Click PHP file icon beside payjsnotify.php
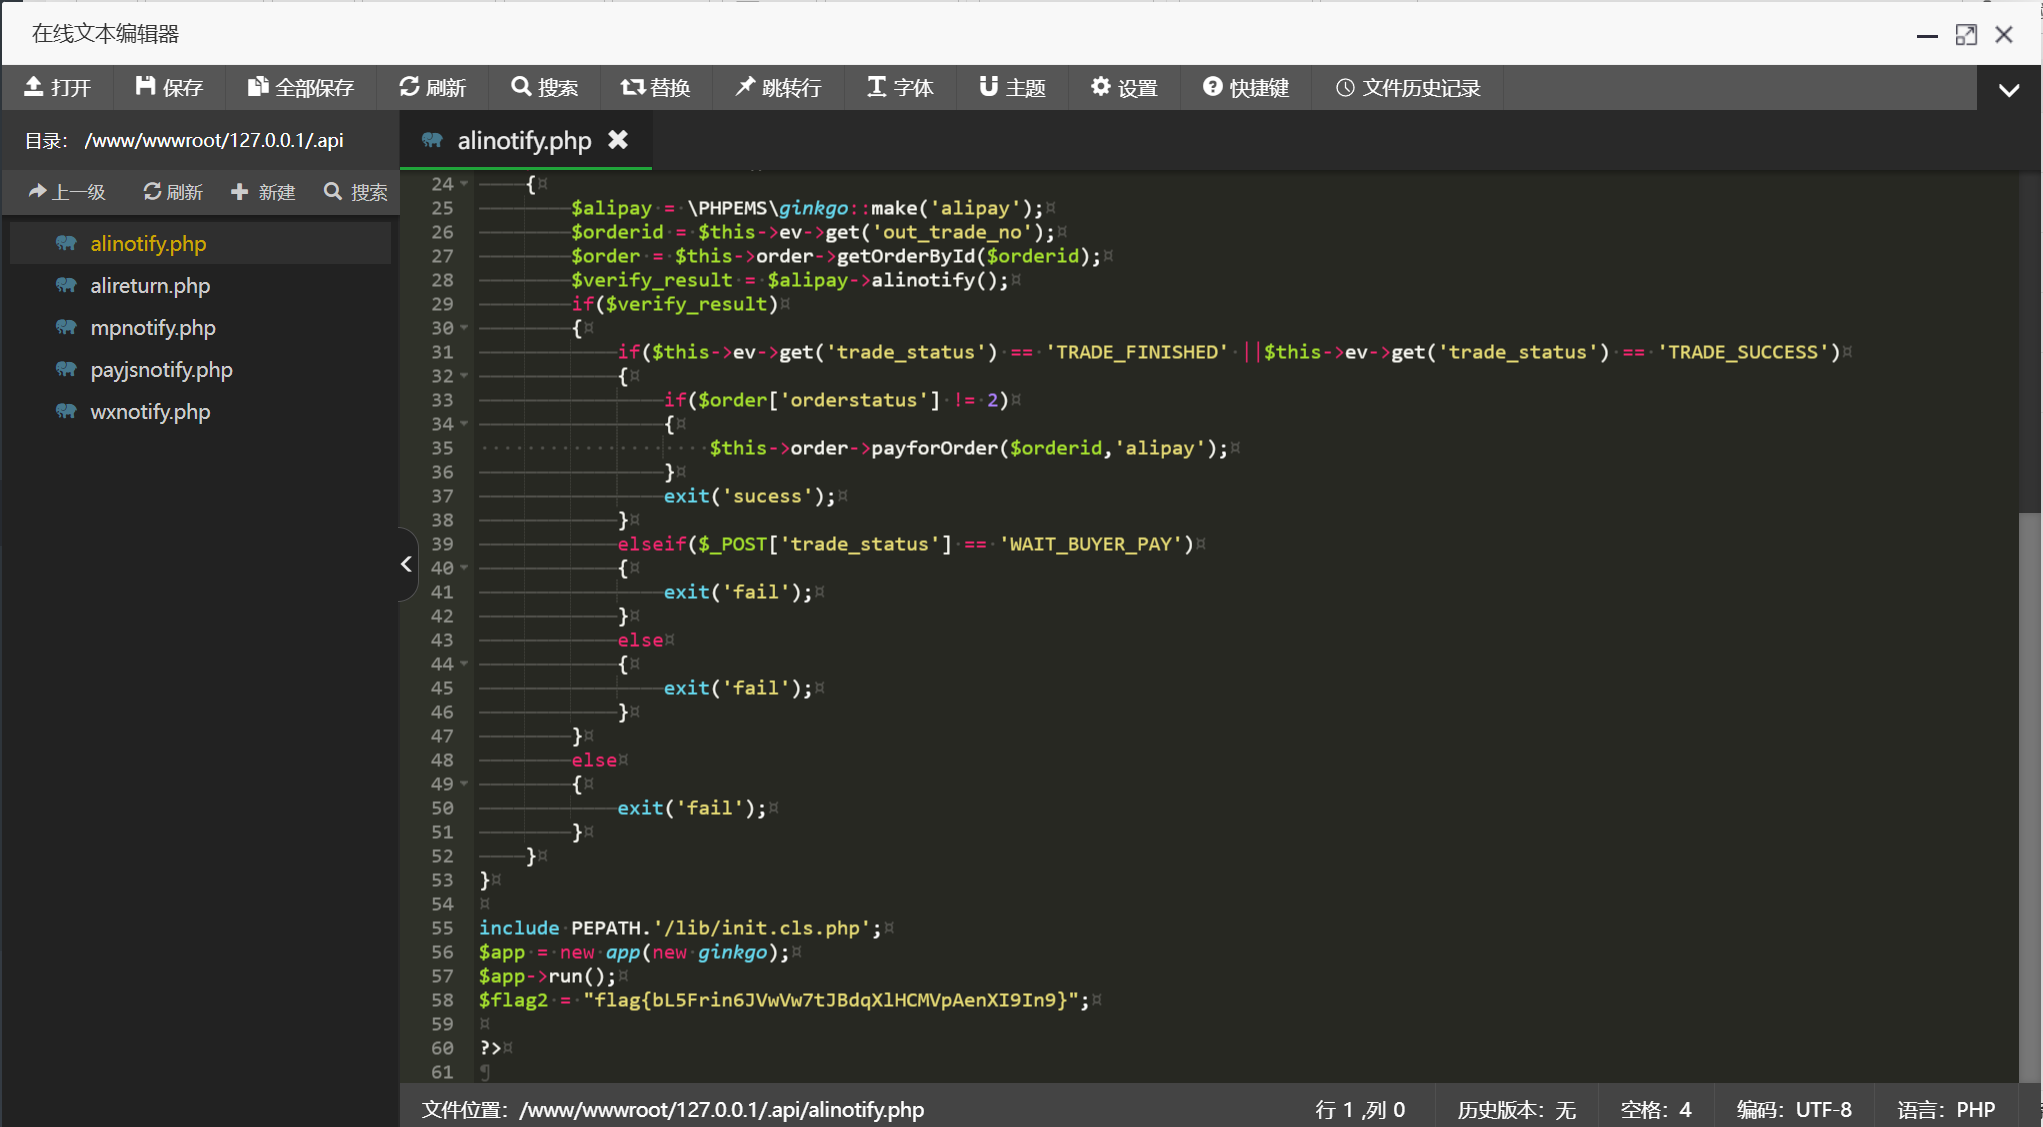2043x1127 pixels. 66,369
